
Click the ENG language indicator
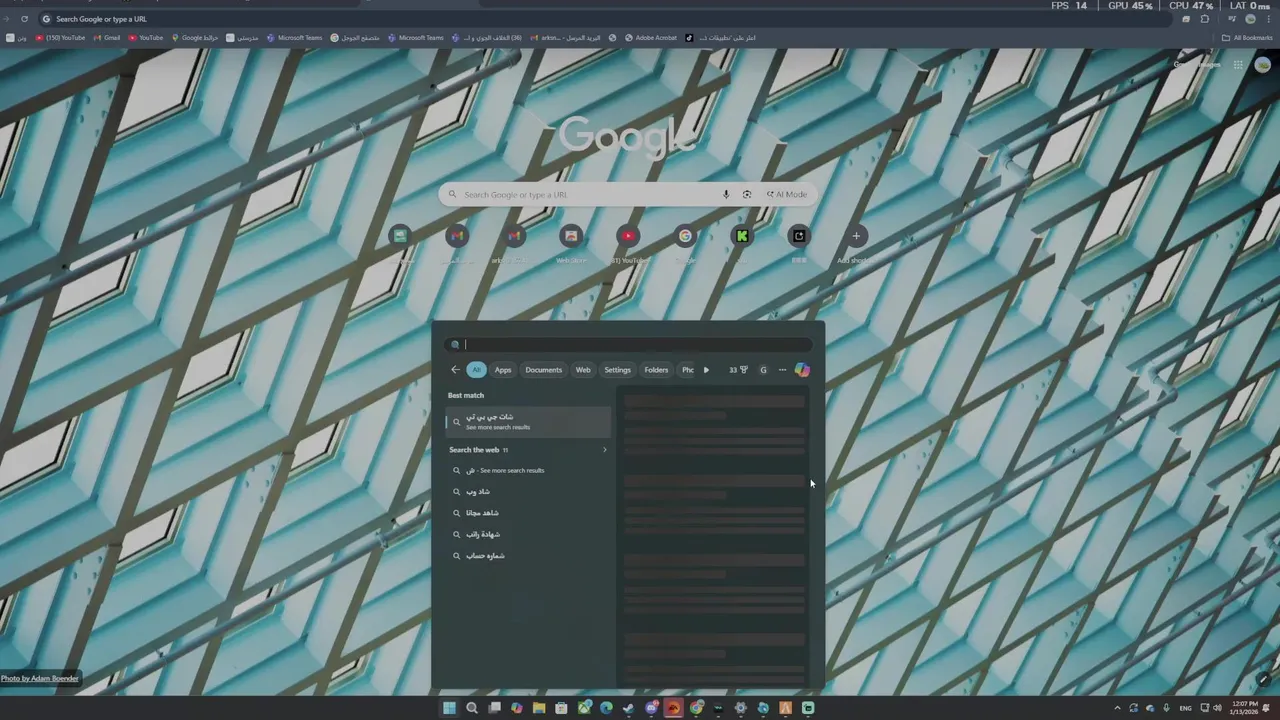tap(1186, 708)
